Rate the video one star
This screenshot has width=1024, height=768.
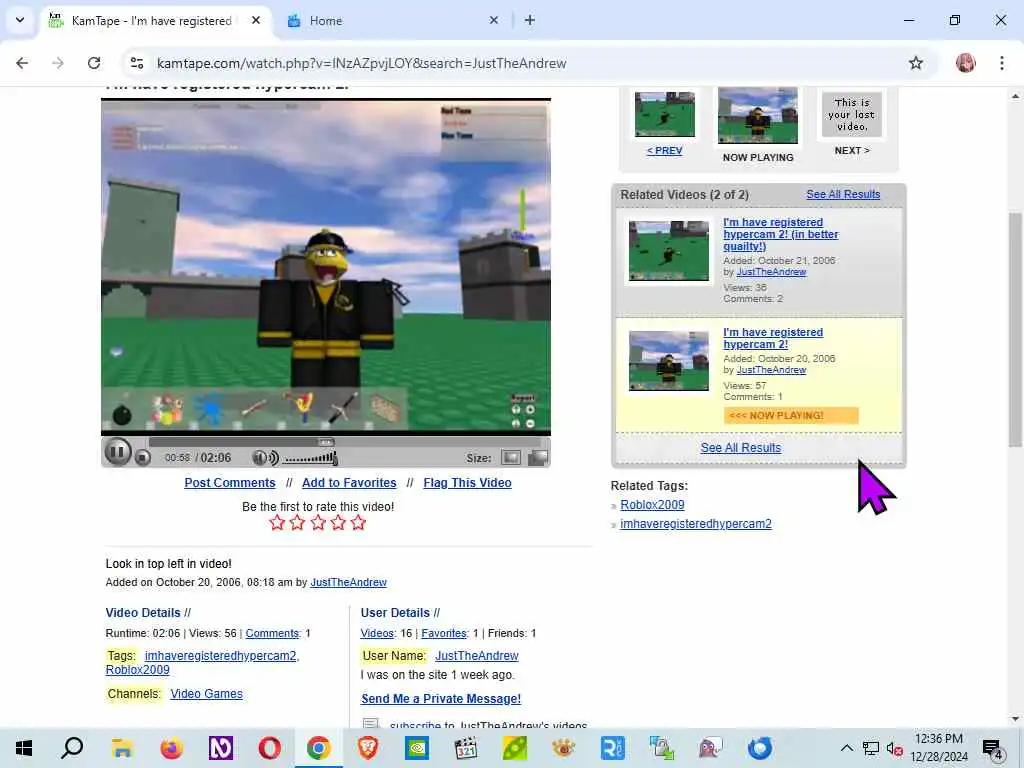pos(277,522)
